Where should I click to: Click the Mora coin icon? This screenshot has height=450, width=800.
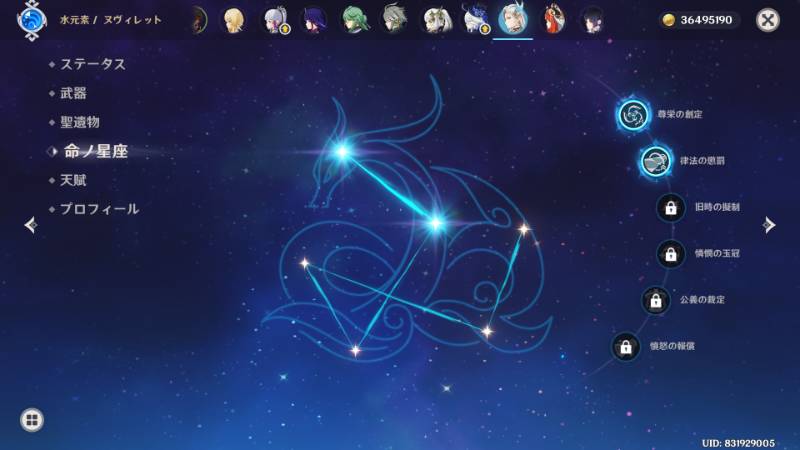668,20
